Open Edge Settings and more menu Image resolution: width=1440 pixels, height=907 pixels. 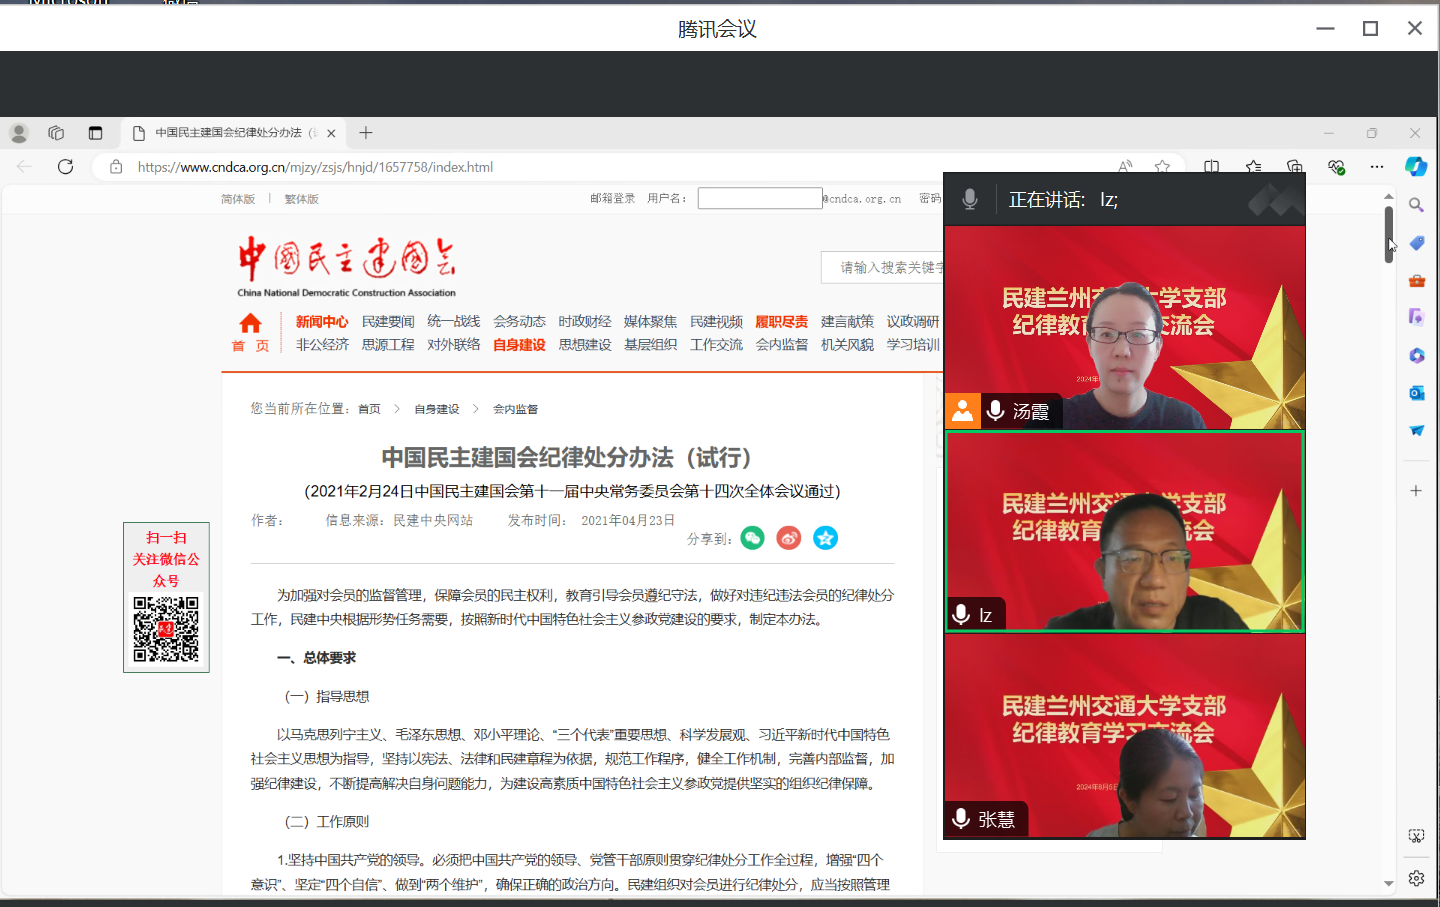pyautogui.click(x=1377, y=167)
